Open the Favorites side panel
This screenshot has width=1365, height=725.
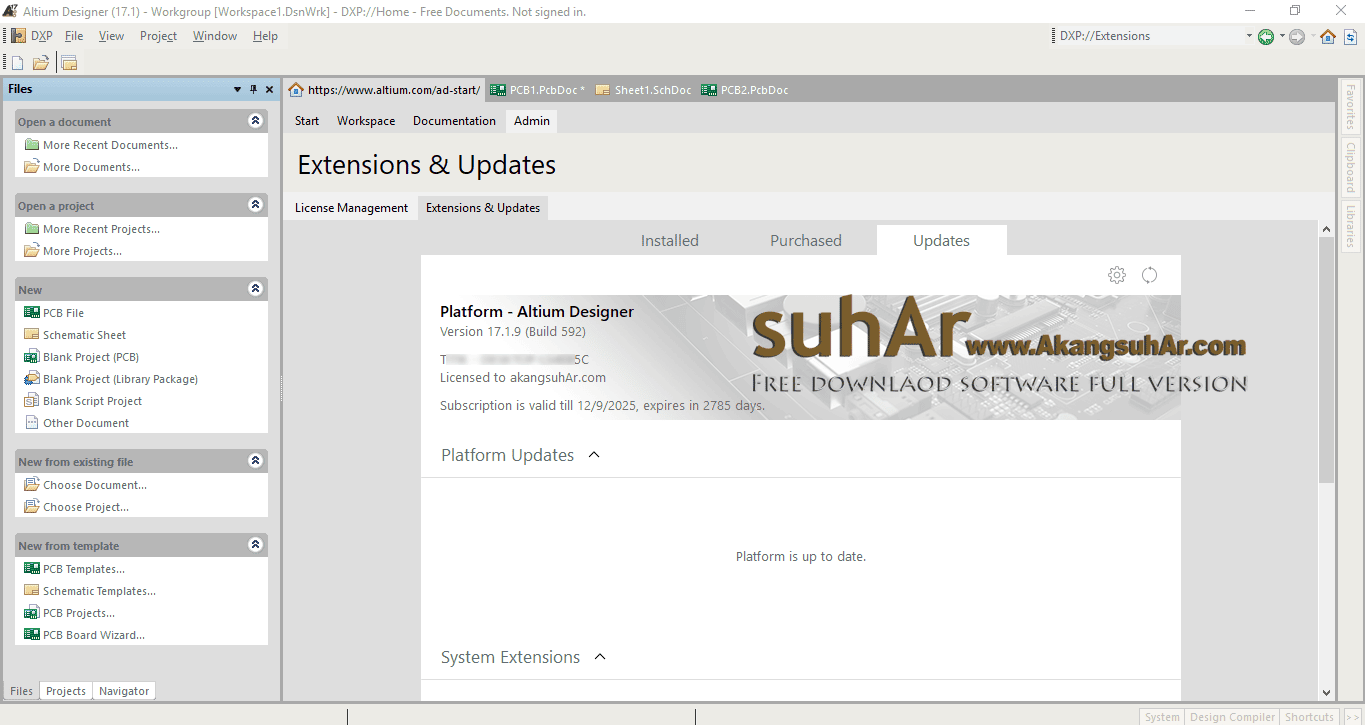click(x=1350, y=107)
